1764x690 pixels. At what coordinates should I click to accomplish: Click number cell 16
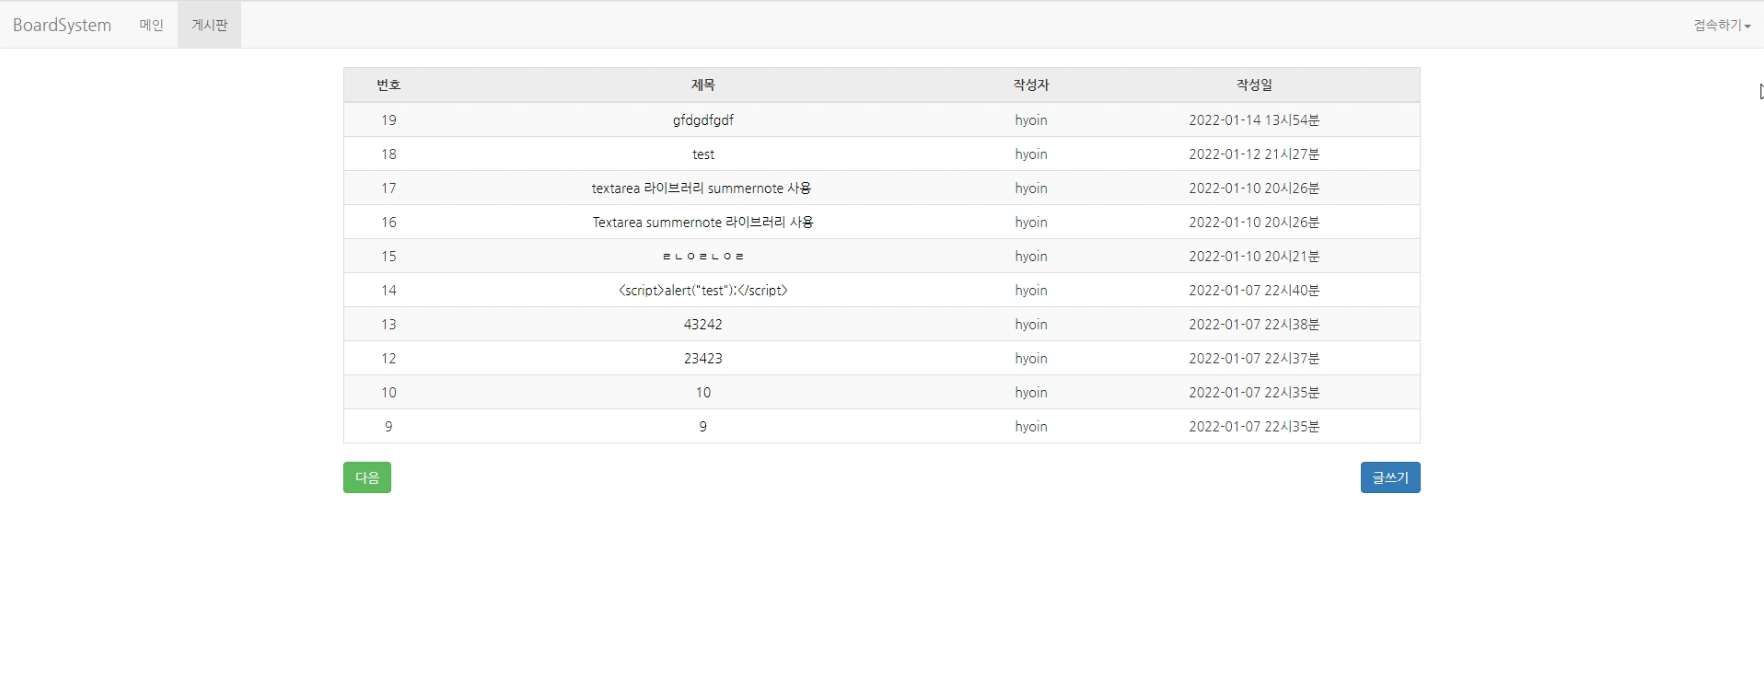[389, 222]
